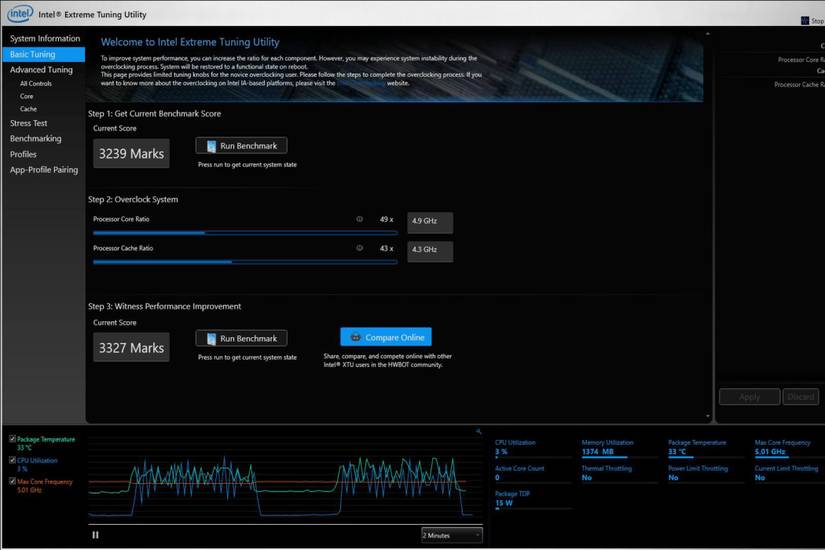
Task: Click the Thermal Throttling monitor tile
Action: click(x=619, y=473)
